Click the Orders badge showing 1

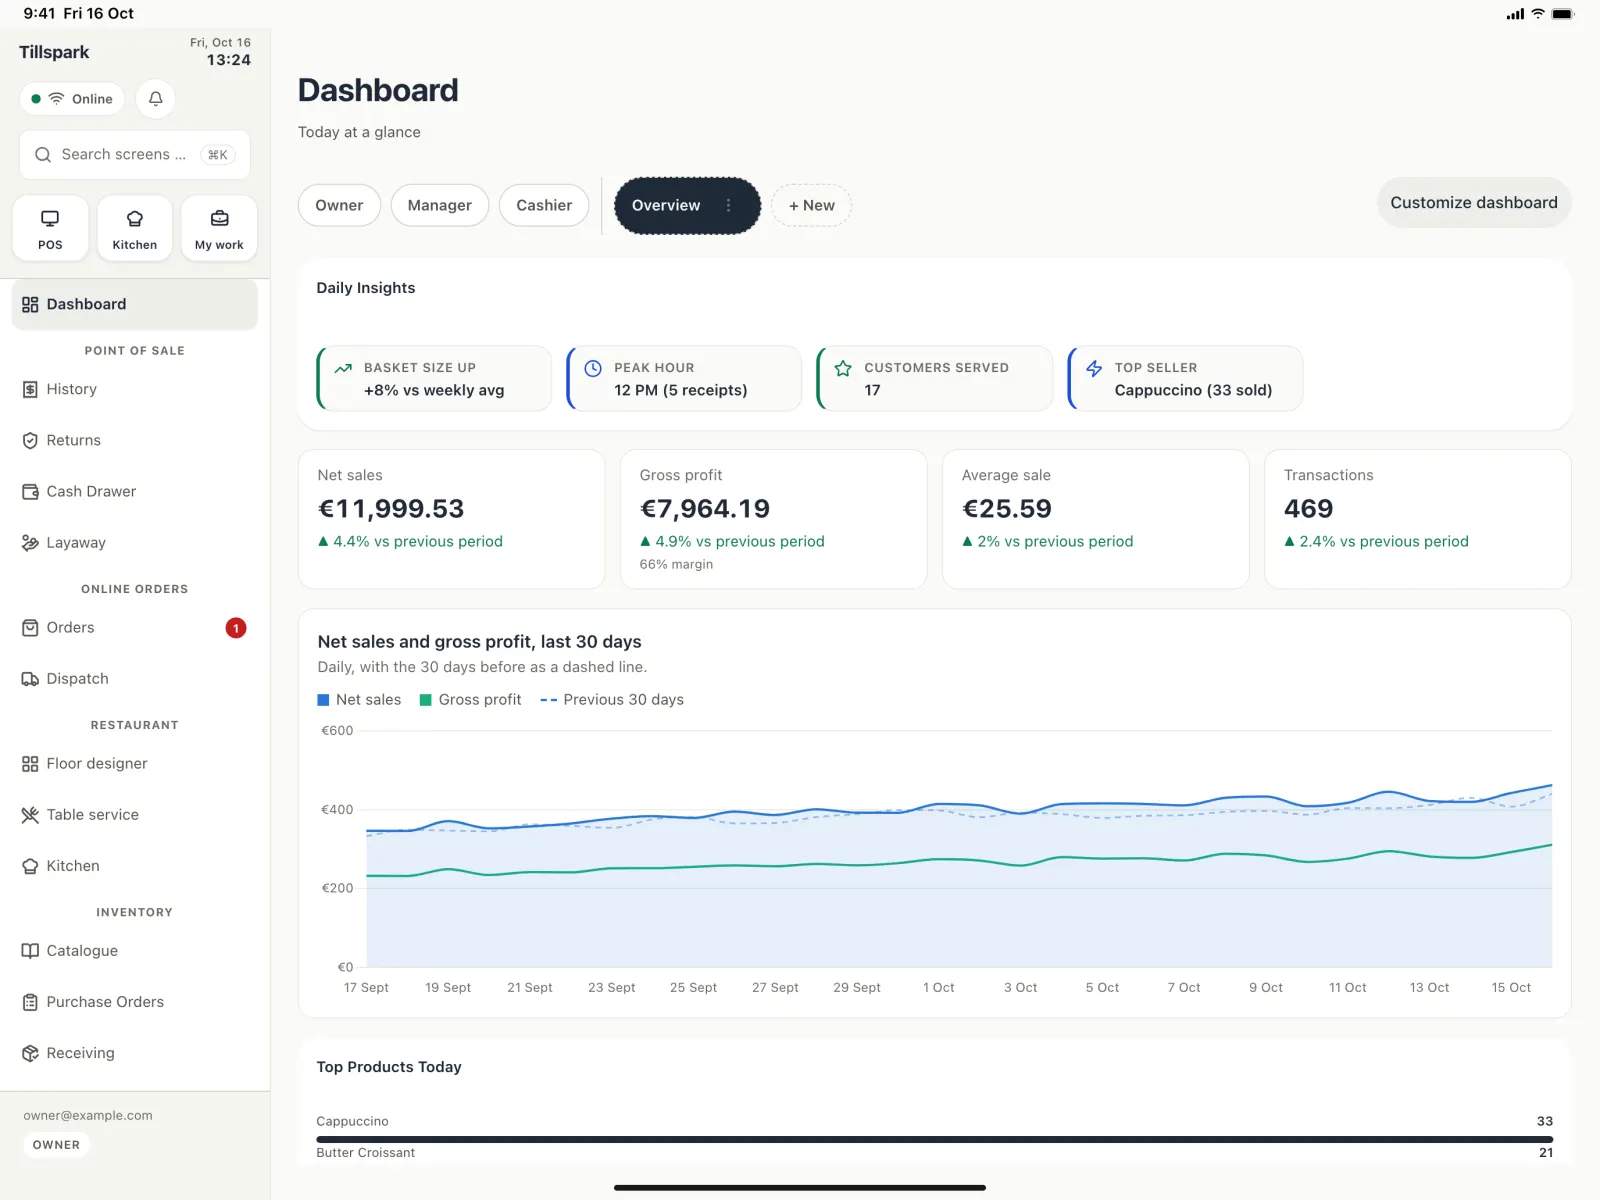coord(236,628)
